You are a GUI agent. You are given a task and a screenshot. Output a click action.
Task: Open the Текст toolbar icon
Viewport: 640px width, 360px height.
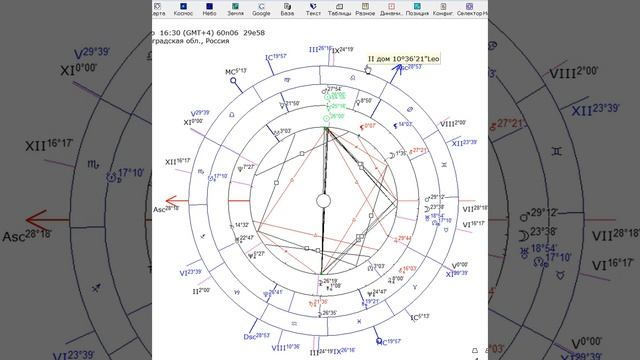click(x=313, y=9)
